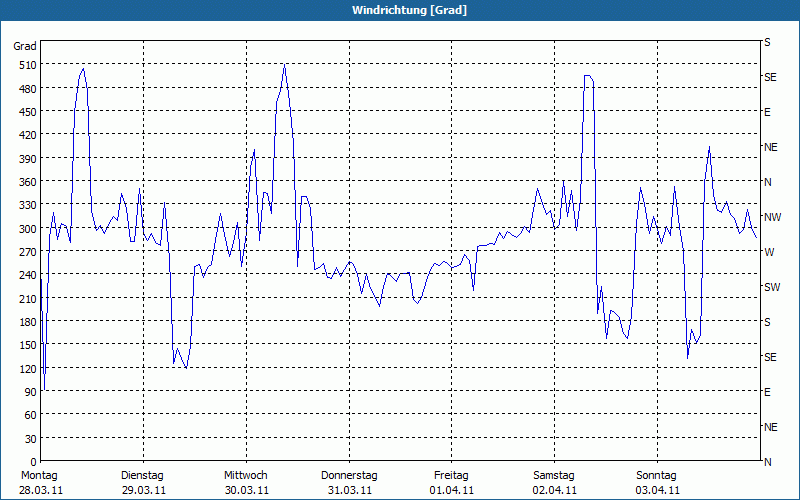Click the W compass label on right axis

769,252
